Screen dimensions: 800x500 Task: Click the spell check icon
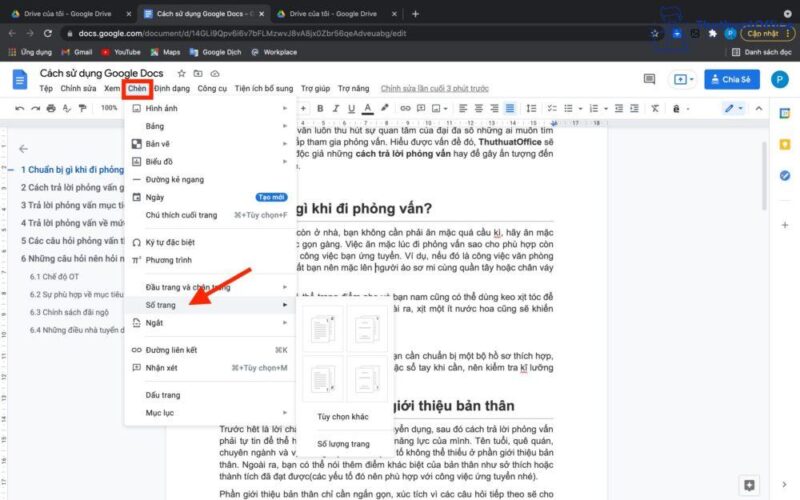[x=66, y=108]
